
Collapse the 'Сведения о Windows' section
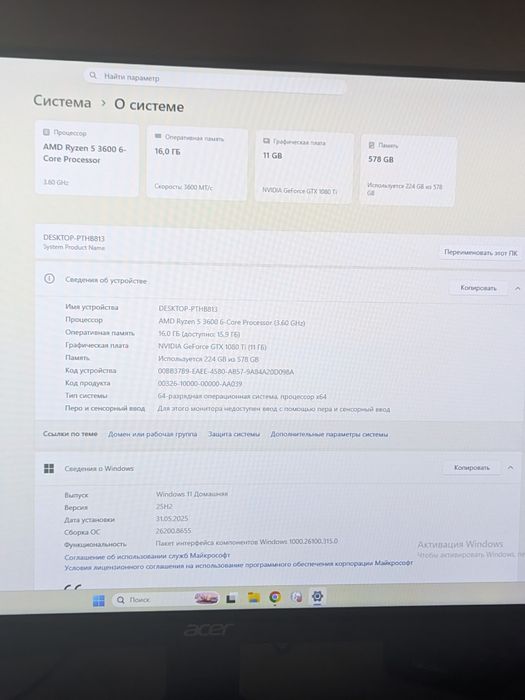(x=510, y=468)
